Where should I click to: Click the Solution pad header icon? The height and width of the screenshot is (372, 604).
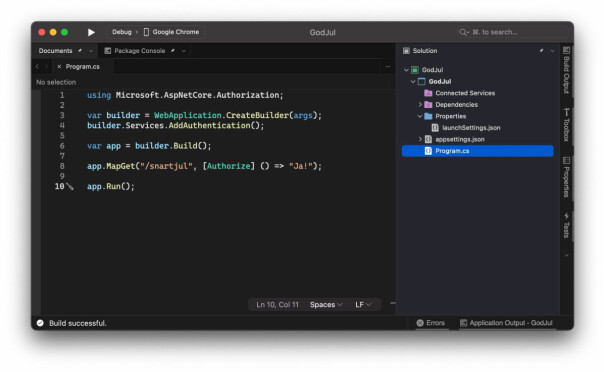pyautogui.click(x=406, y=51)
